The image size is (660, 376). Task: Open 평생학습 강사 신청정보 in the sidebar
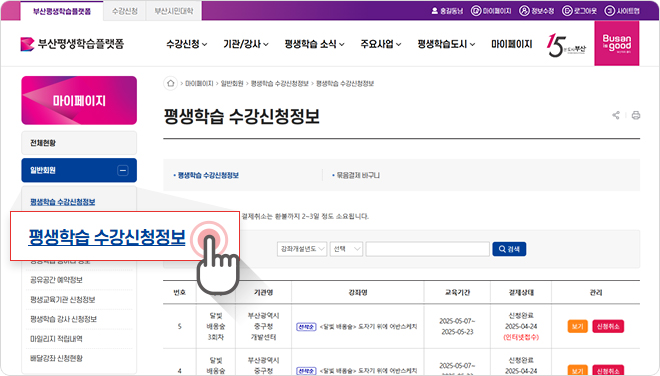click(63, 319)
